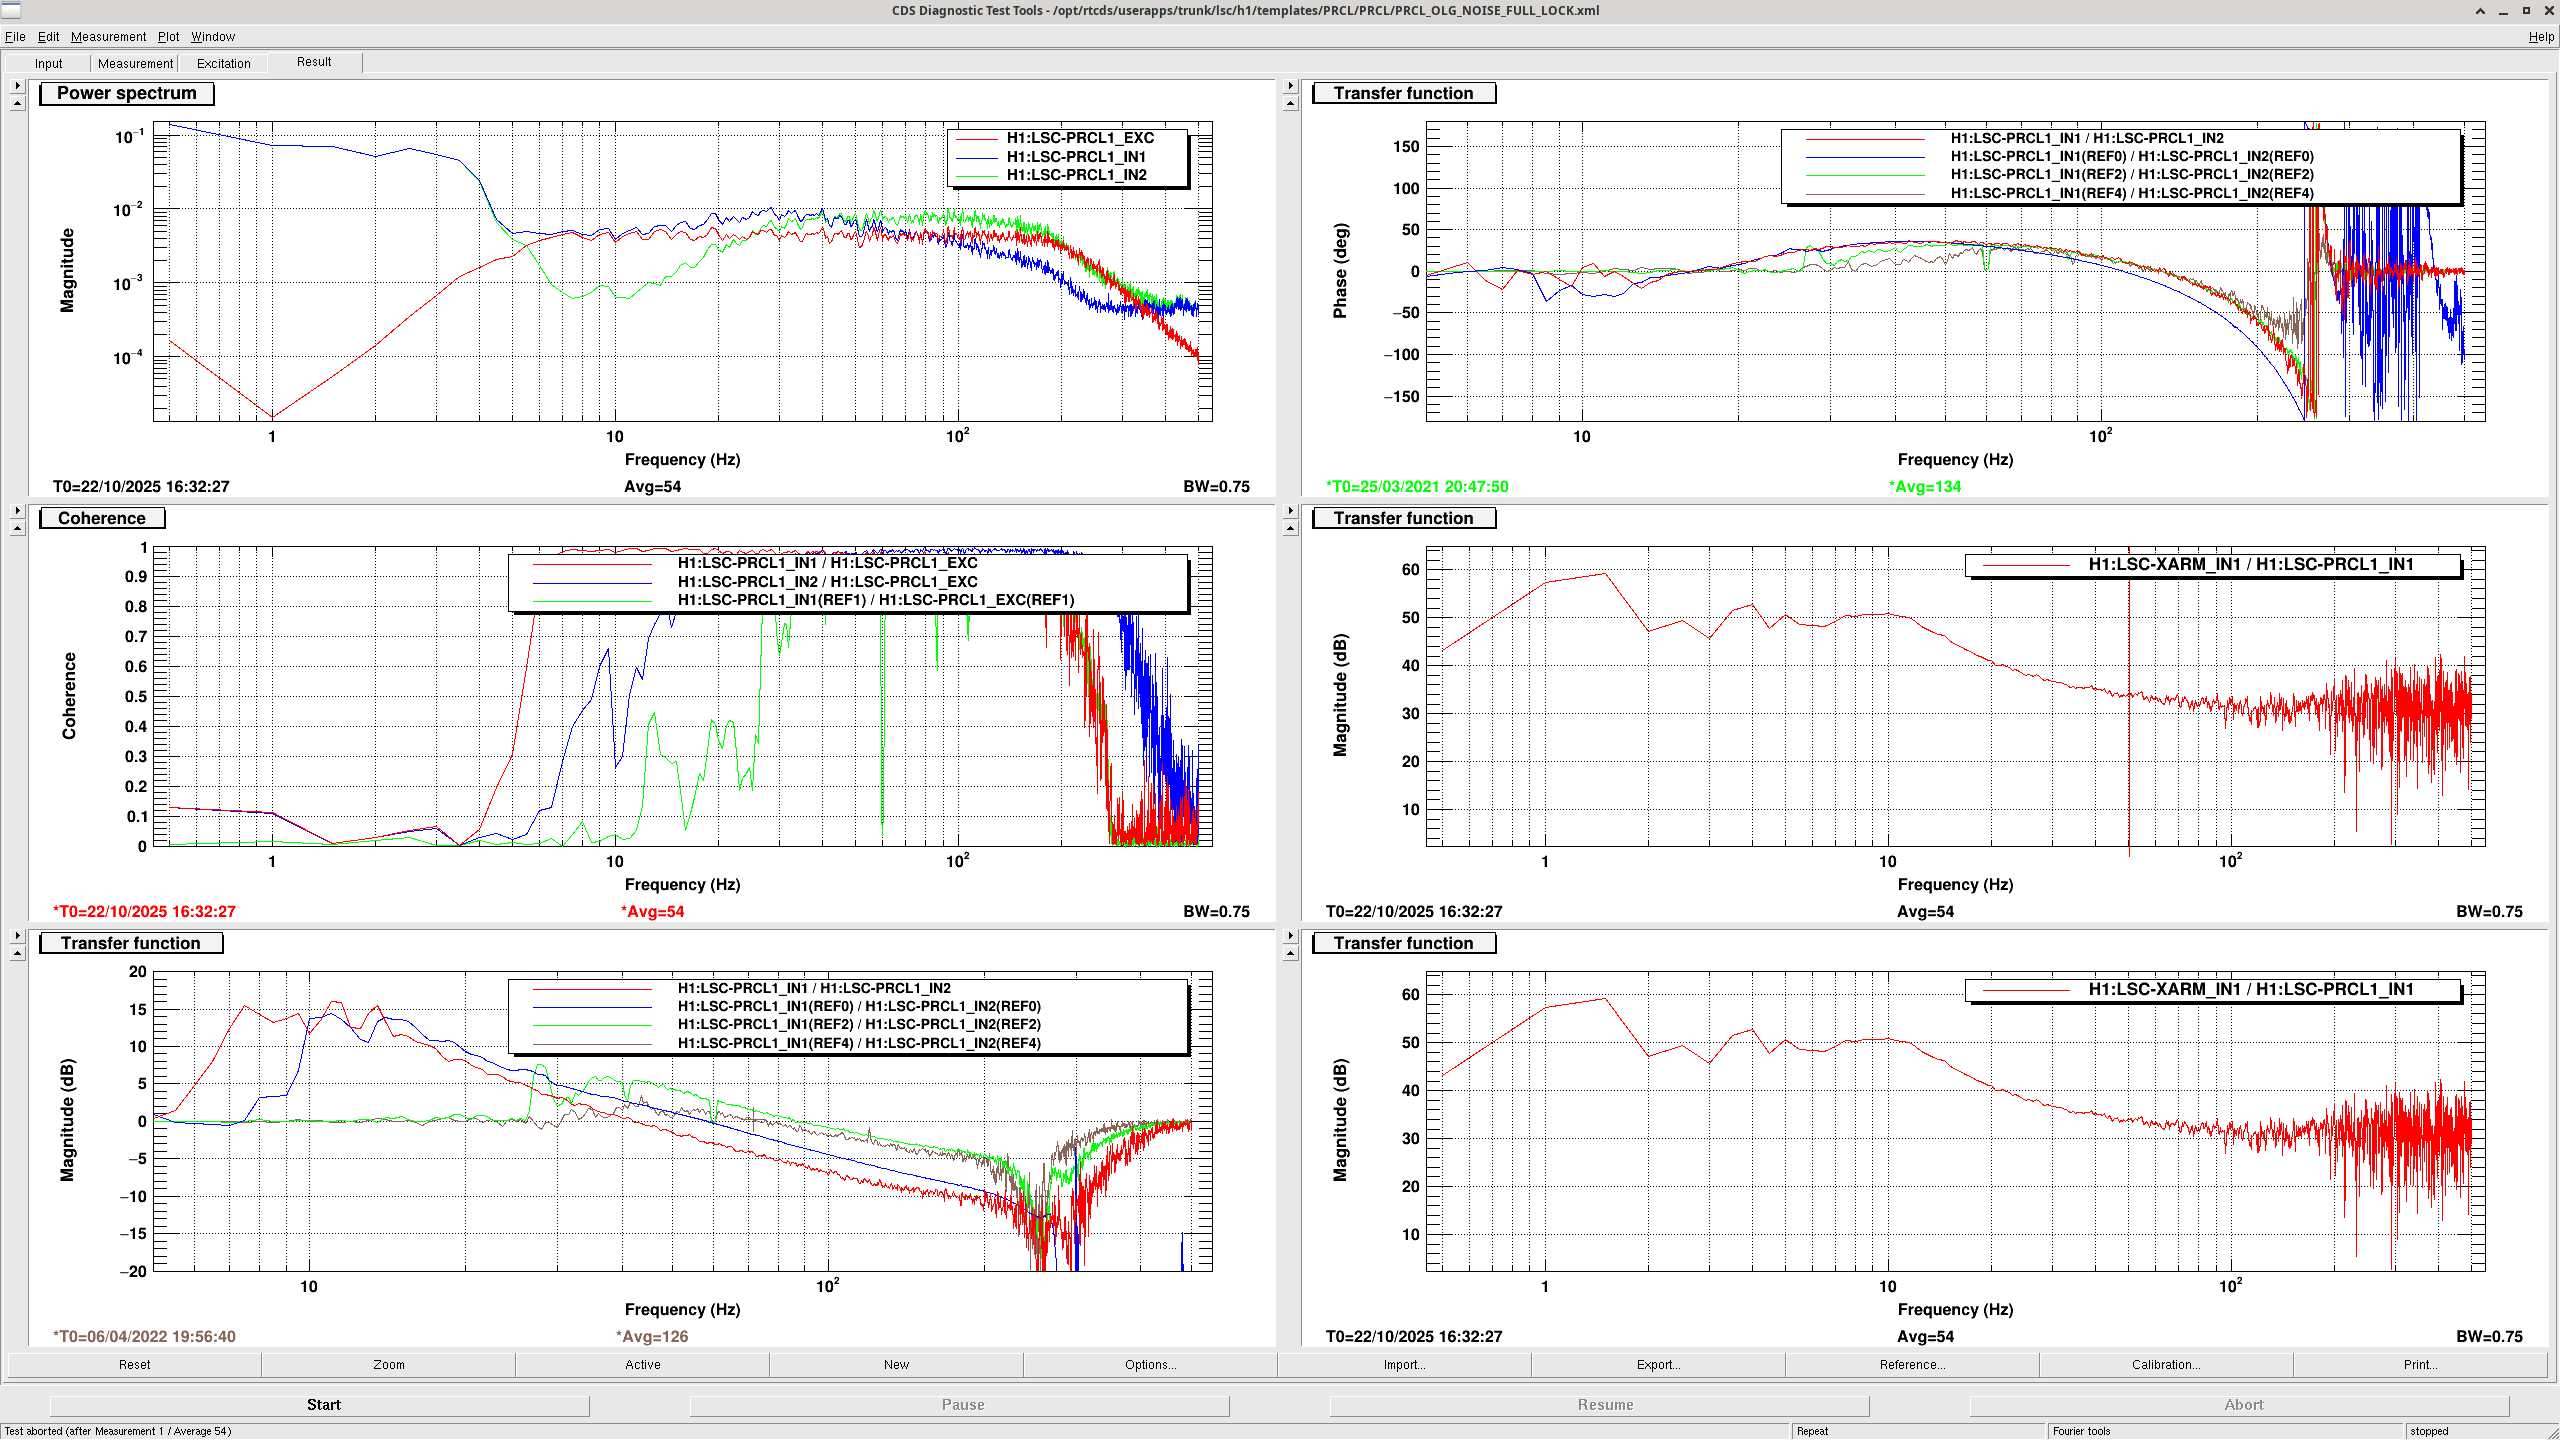Switch to the Excitation tab

[x=223, y=63]
